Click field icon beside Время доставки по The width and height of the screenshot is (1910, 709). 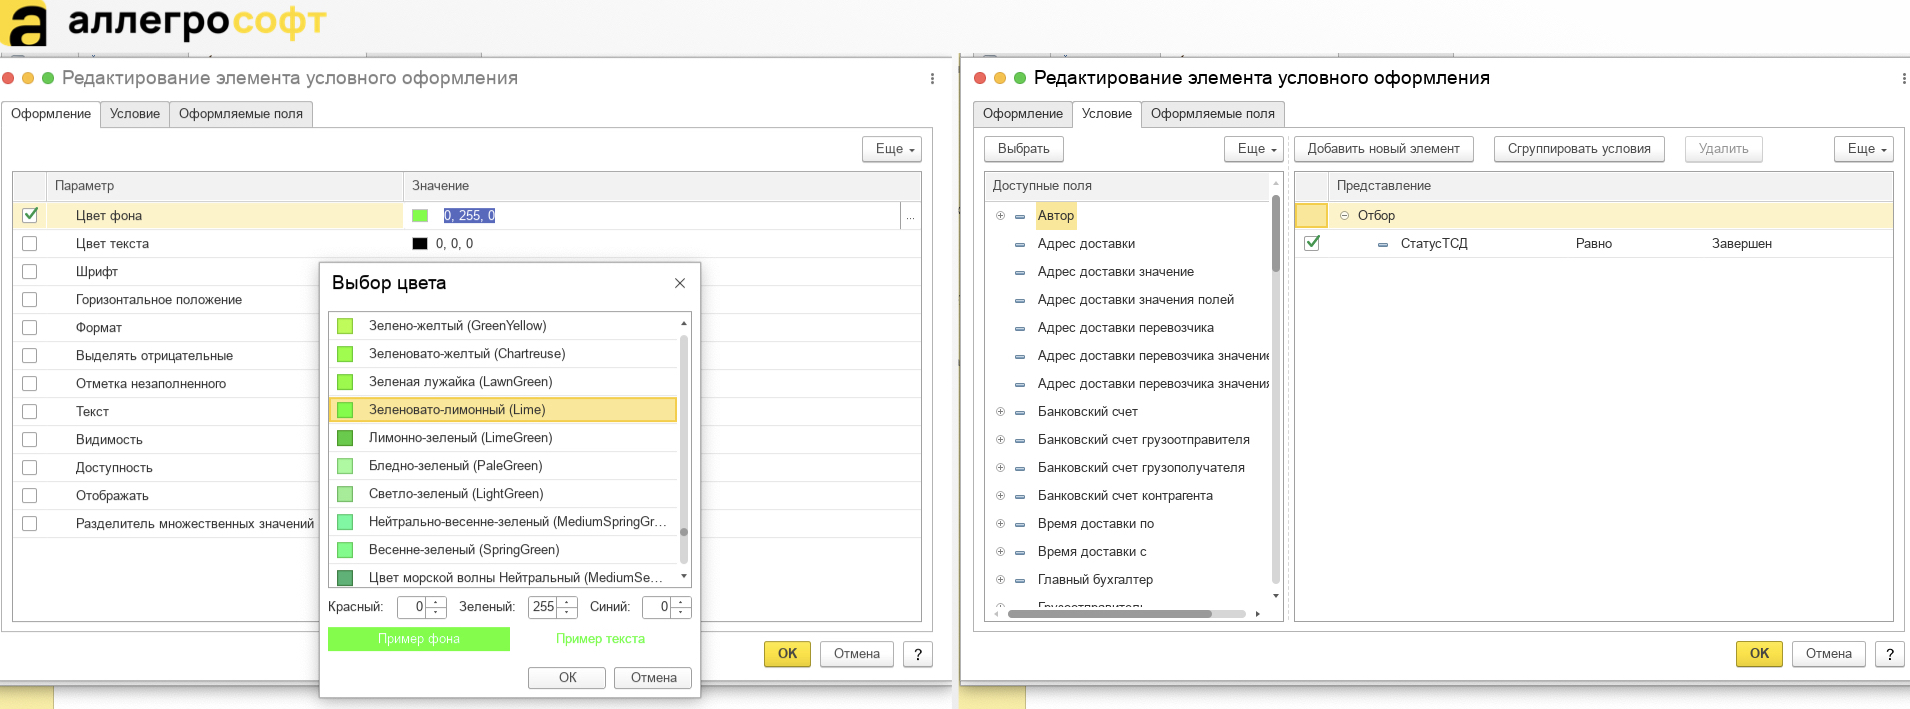click(x=1020, y=524)
